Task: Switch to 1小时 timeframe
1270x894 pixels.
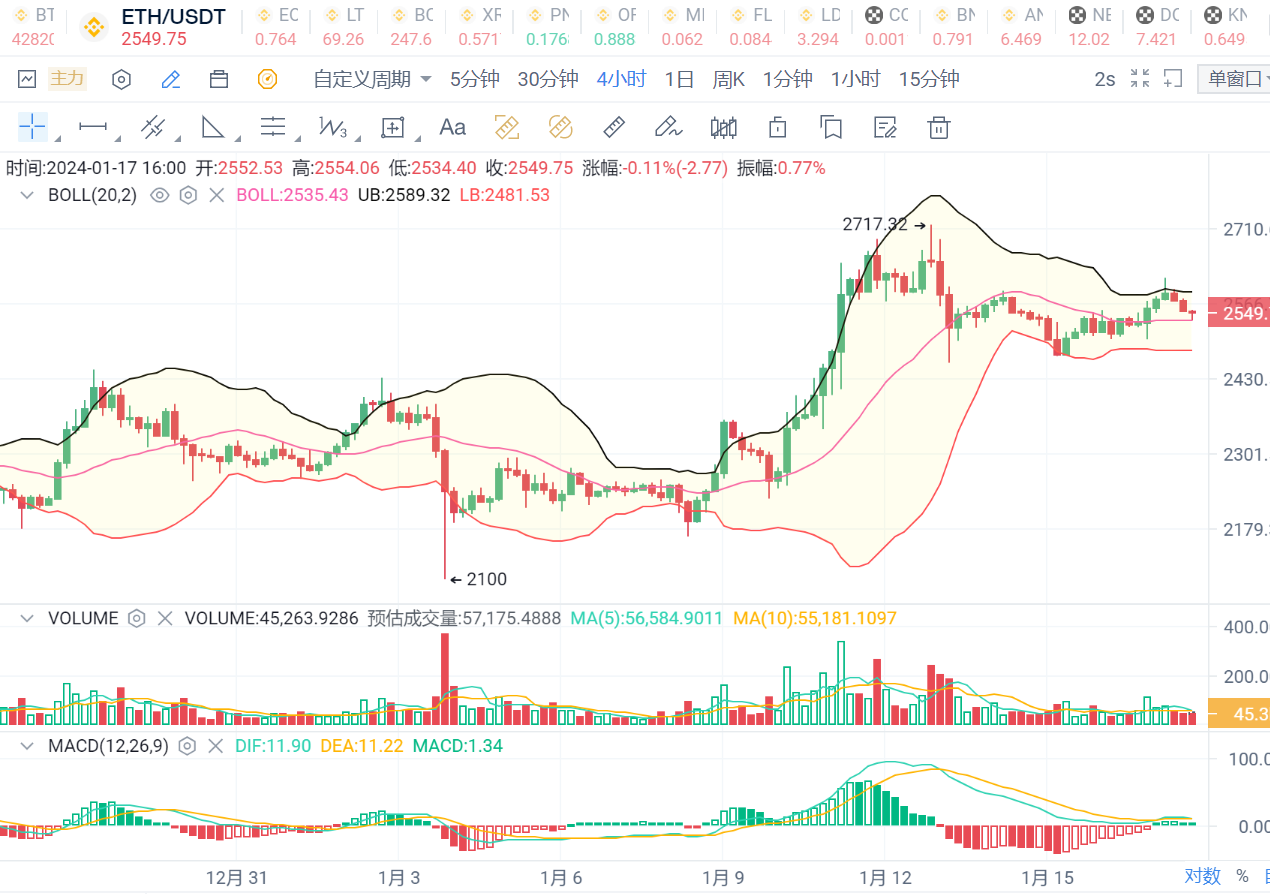Action: click(x=855, y=79)
